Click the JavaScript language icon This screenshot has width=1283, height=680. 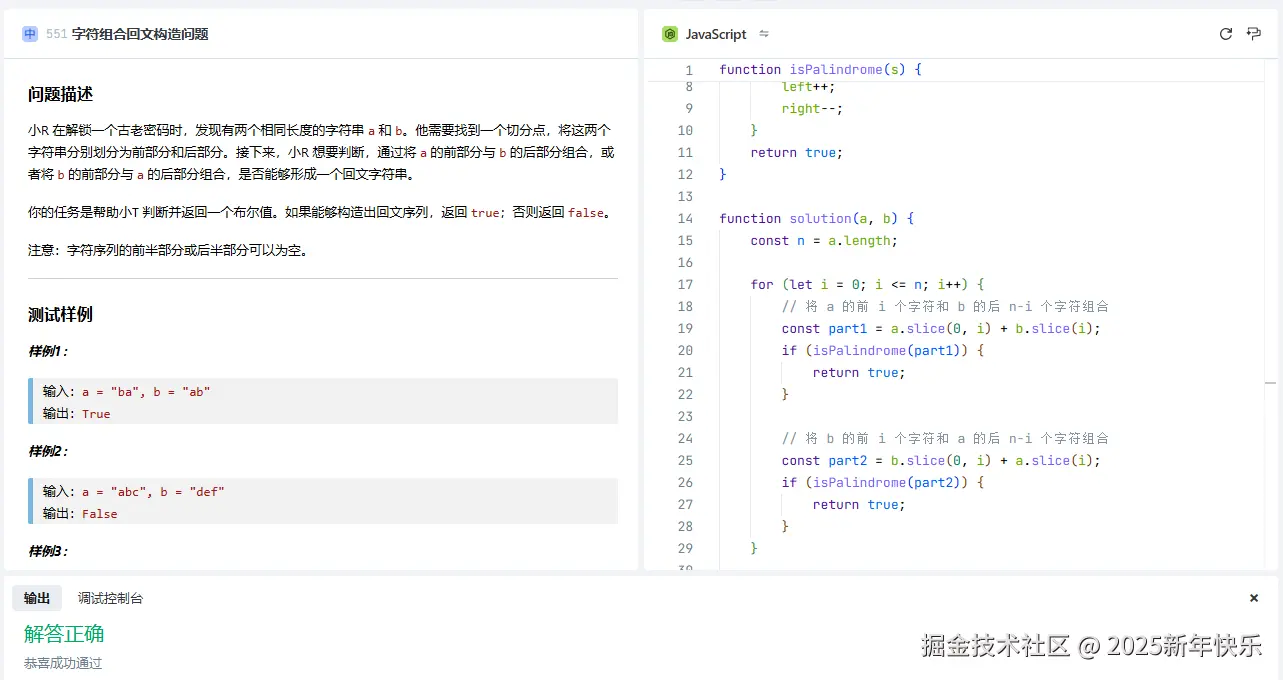[668, 33]
